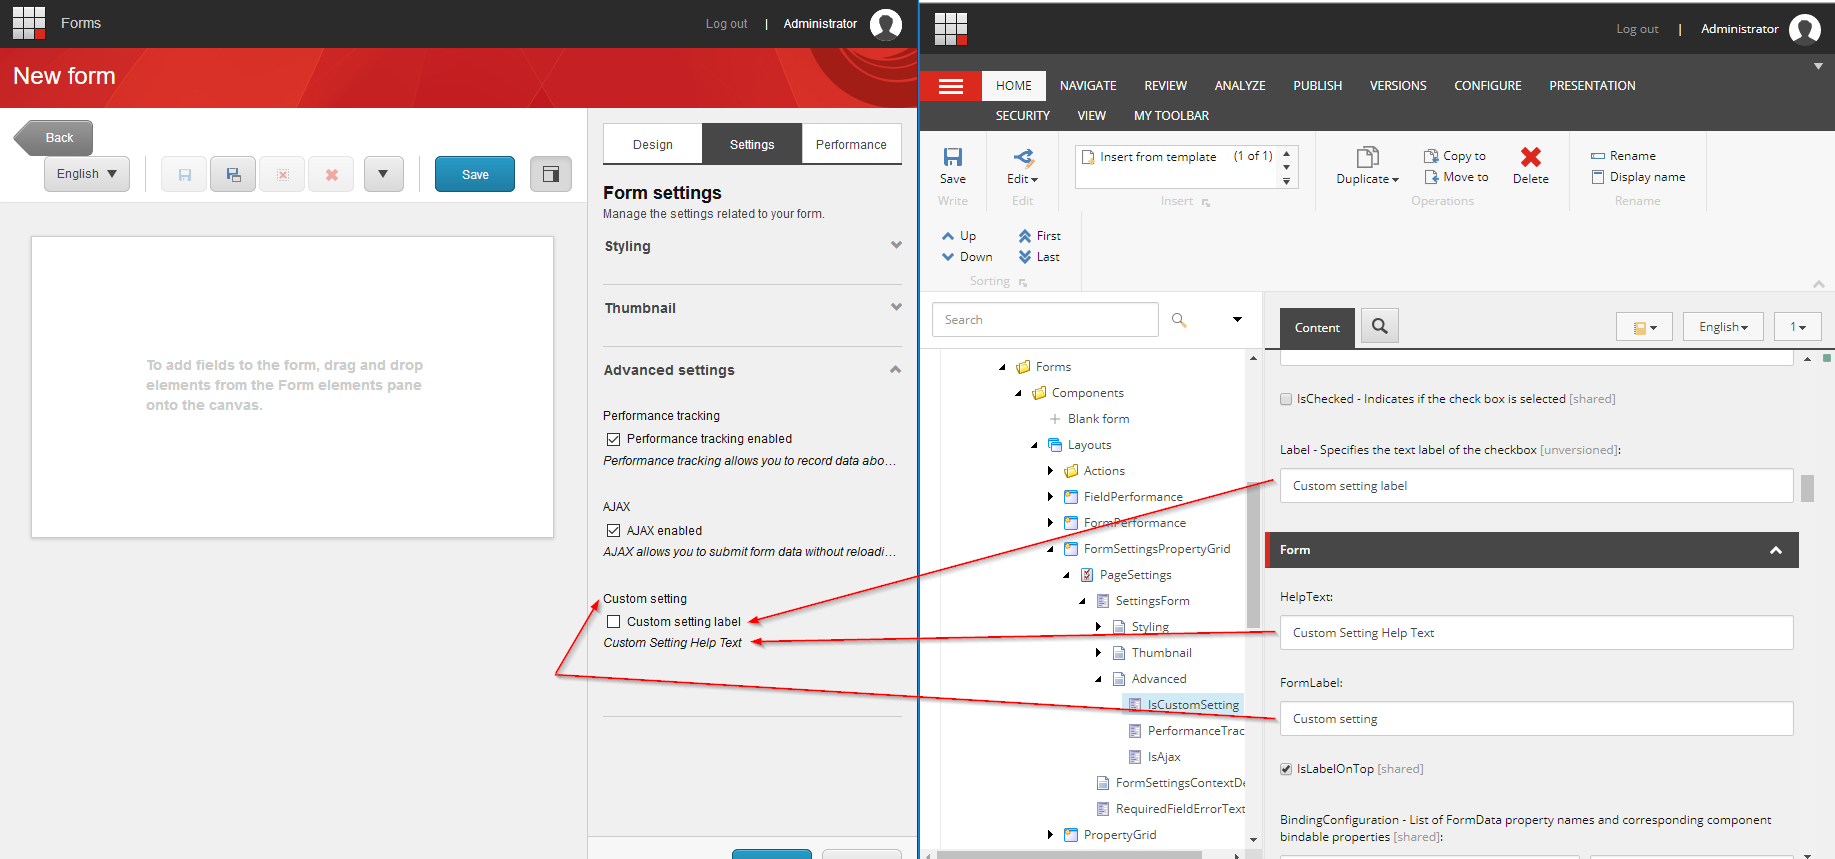Expand the Styling settings section
Screen dimensions: 1835x859
click(896, 245)
